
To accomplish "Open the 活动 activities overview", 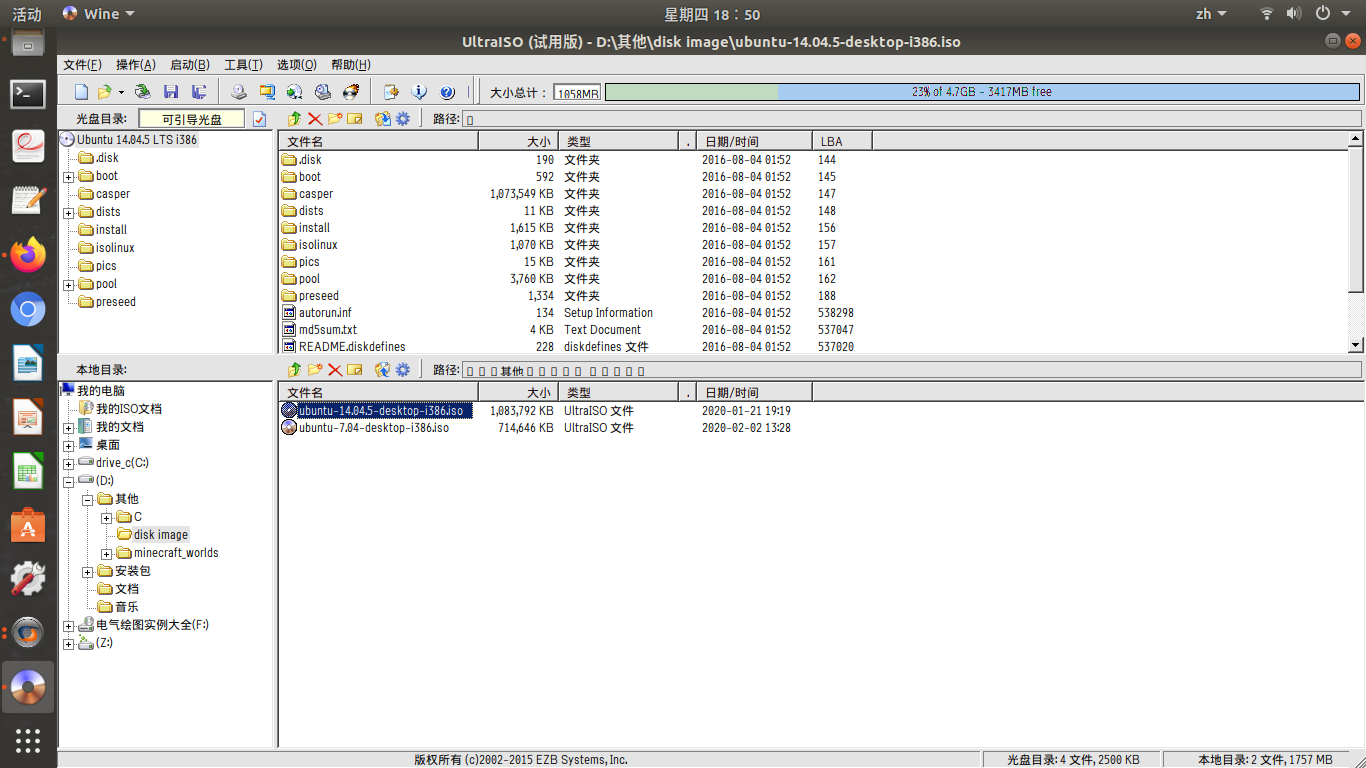I will coord(27,14).
